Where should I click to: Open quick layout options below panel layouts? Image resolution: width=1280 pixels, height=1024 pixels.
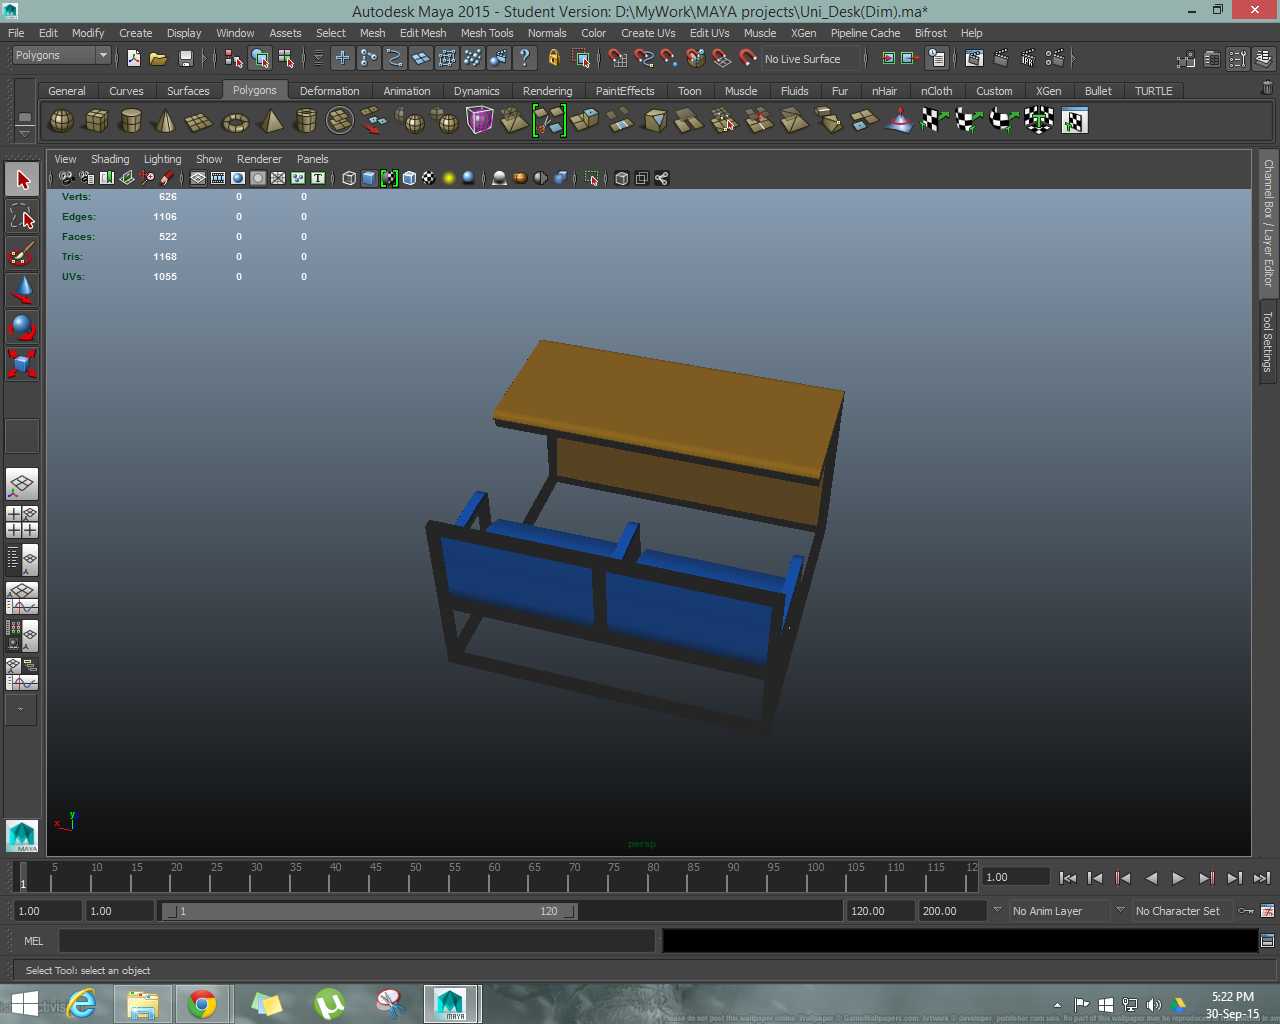[21, 709]
